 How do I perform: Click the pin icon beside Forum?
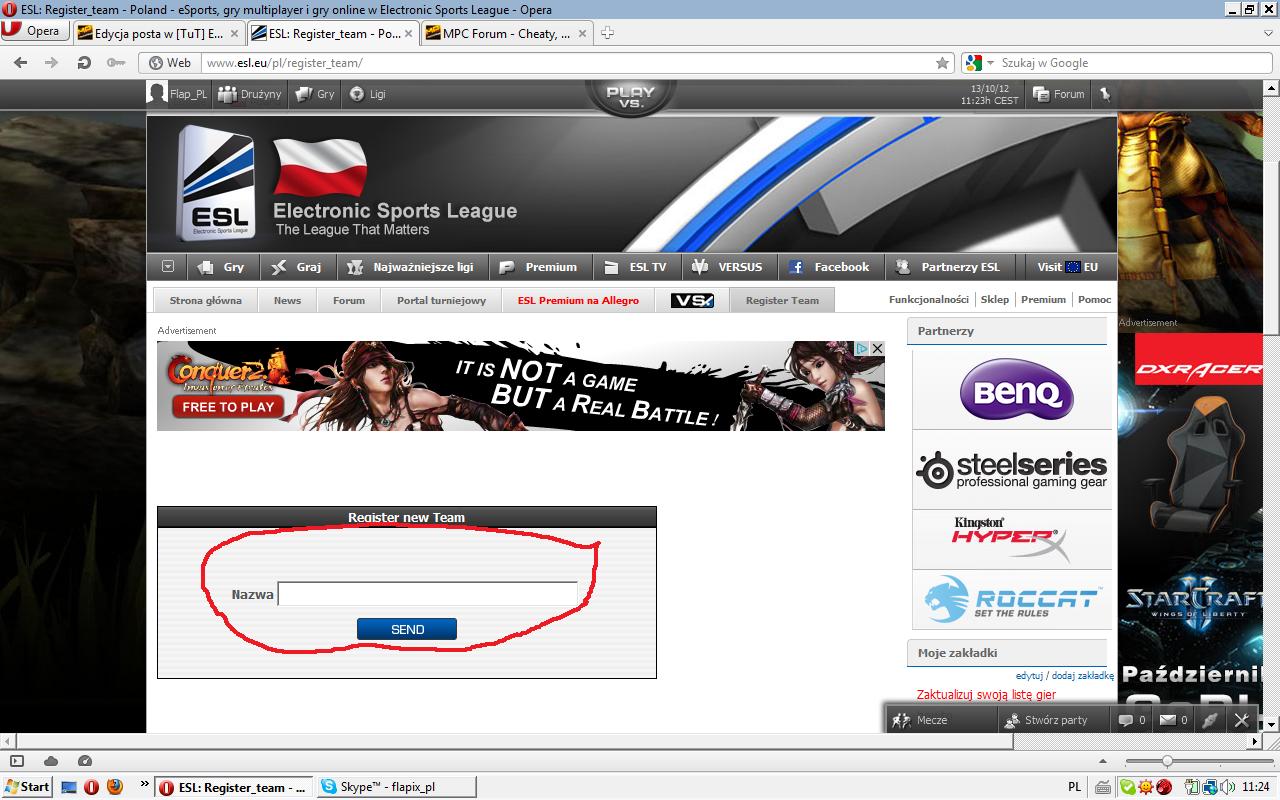[x=1105, y=94]
